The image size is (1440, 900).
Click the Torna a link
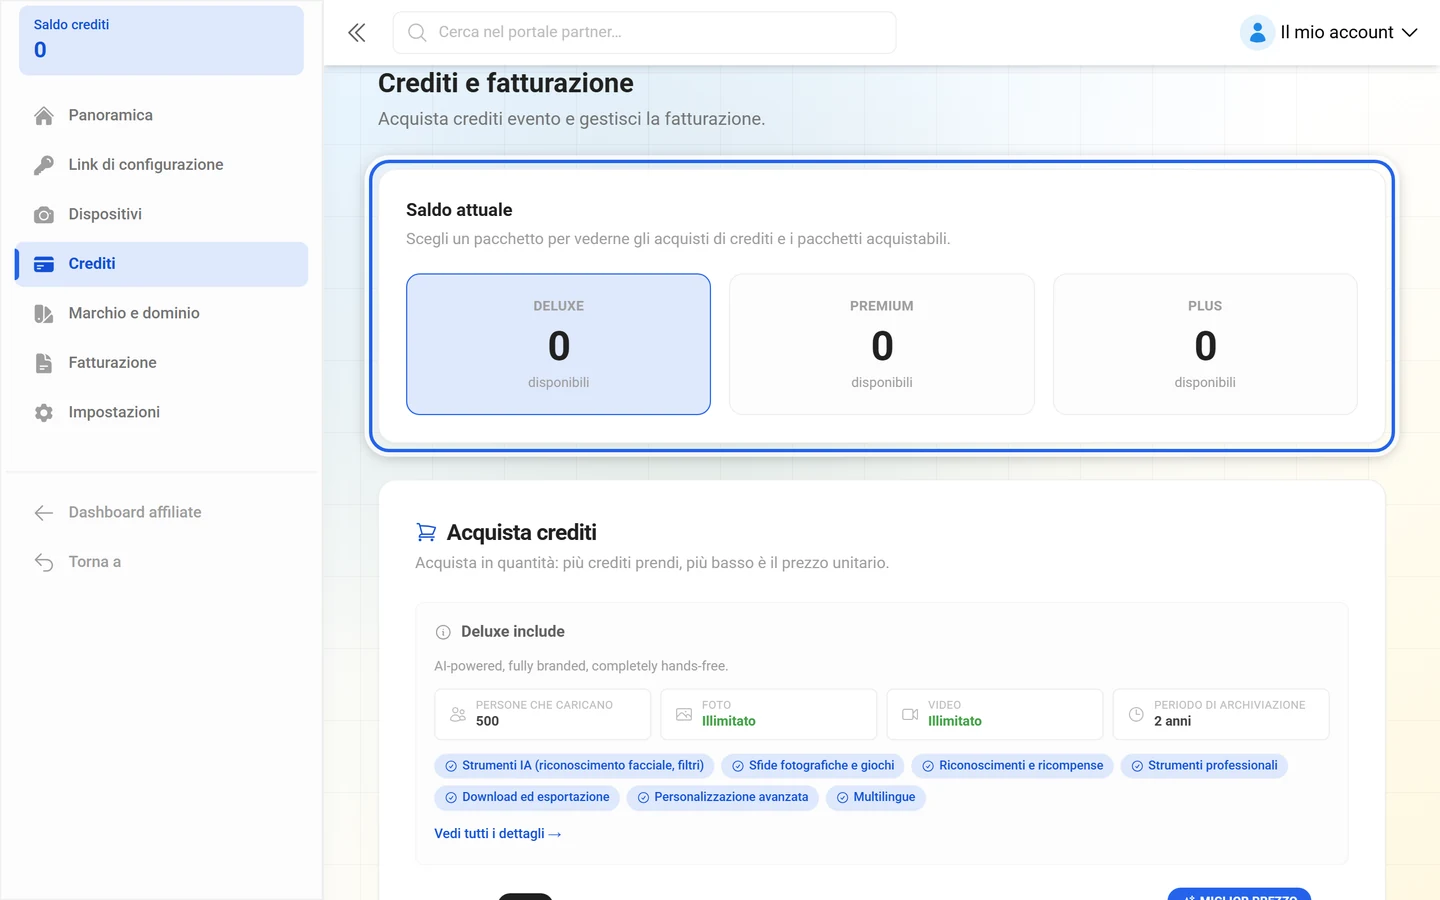click(161, 562)
